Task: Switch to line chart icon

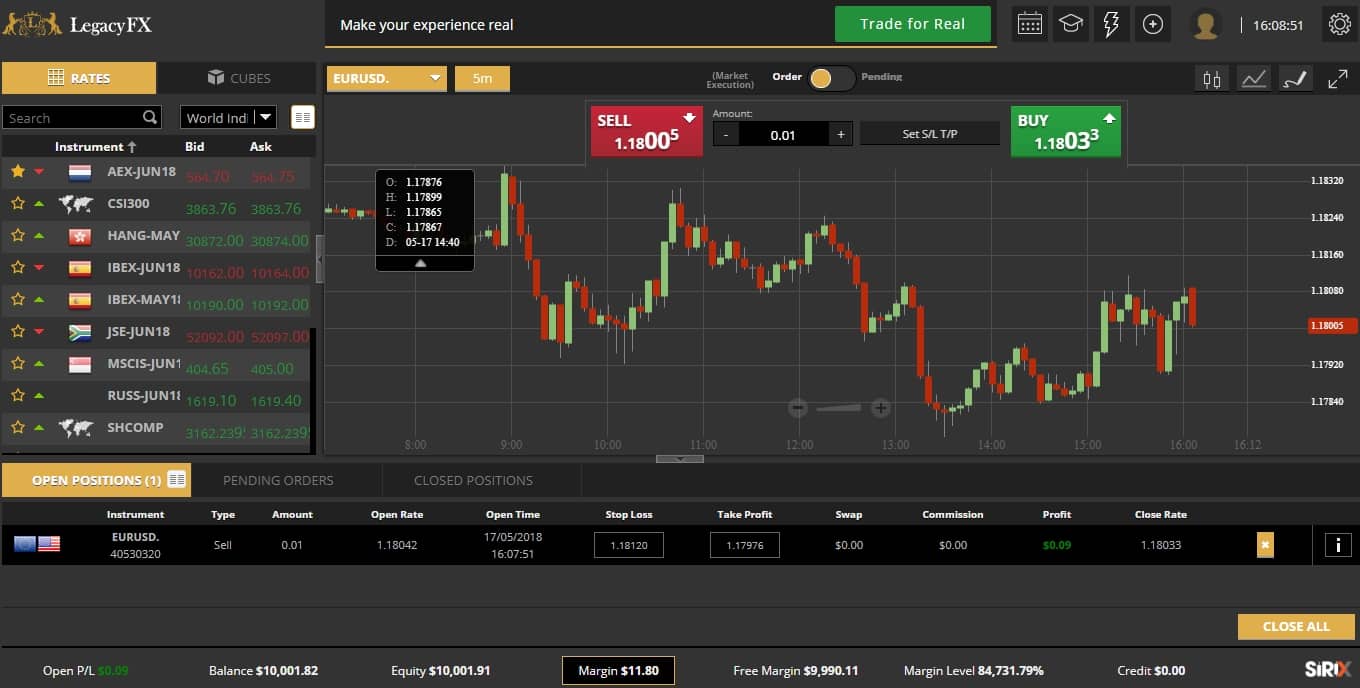Action: tap(1254, 79)
